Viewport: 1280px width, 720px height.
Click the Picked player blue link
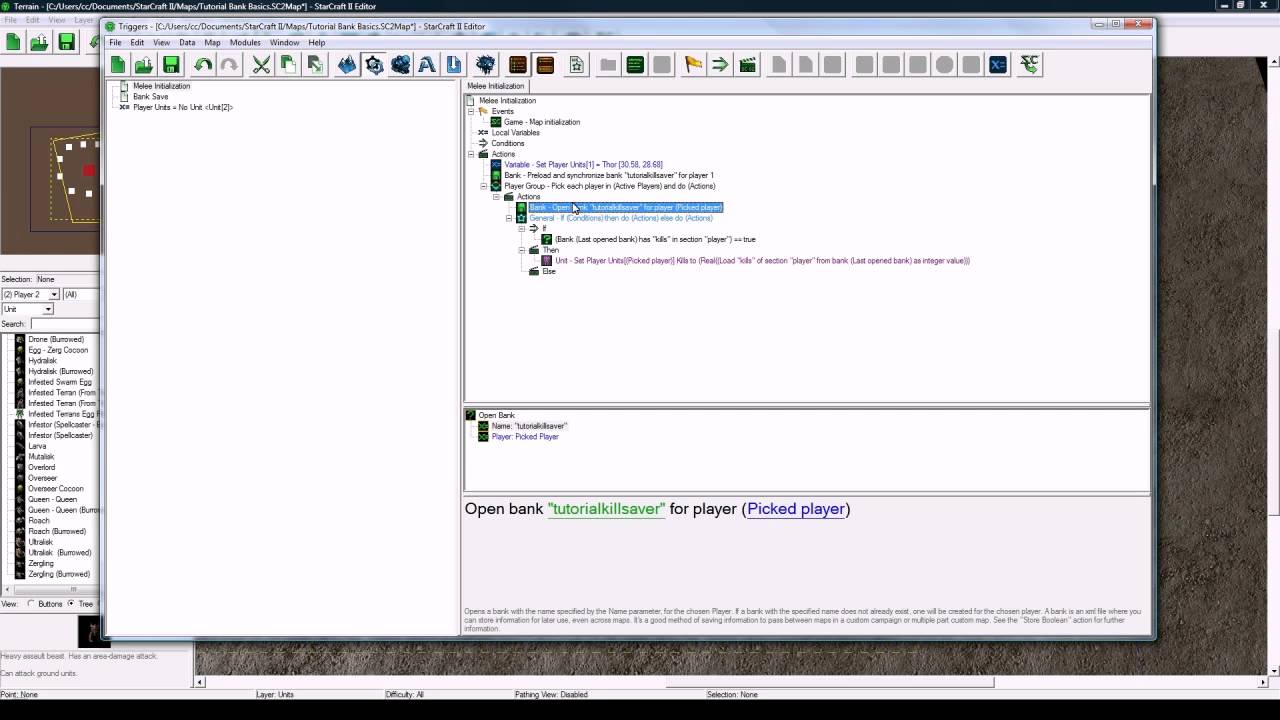[796, 509]
